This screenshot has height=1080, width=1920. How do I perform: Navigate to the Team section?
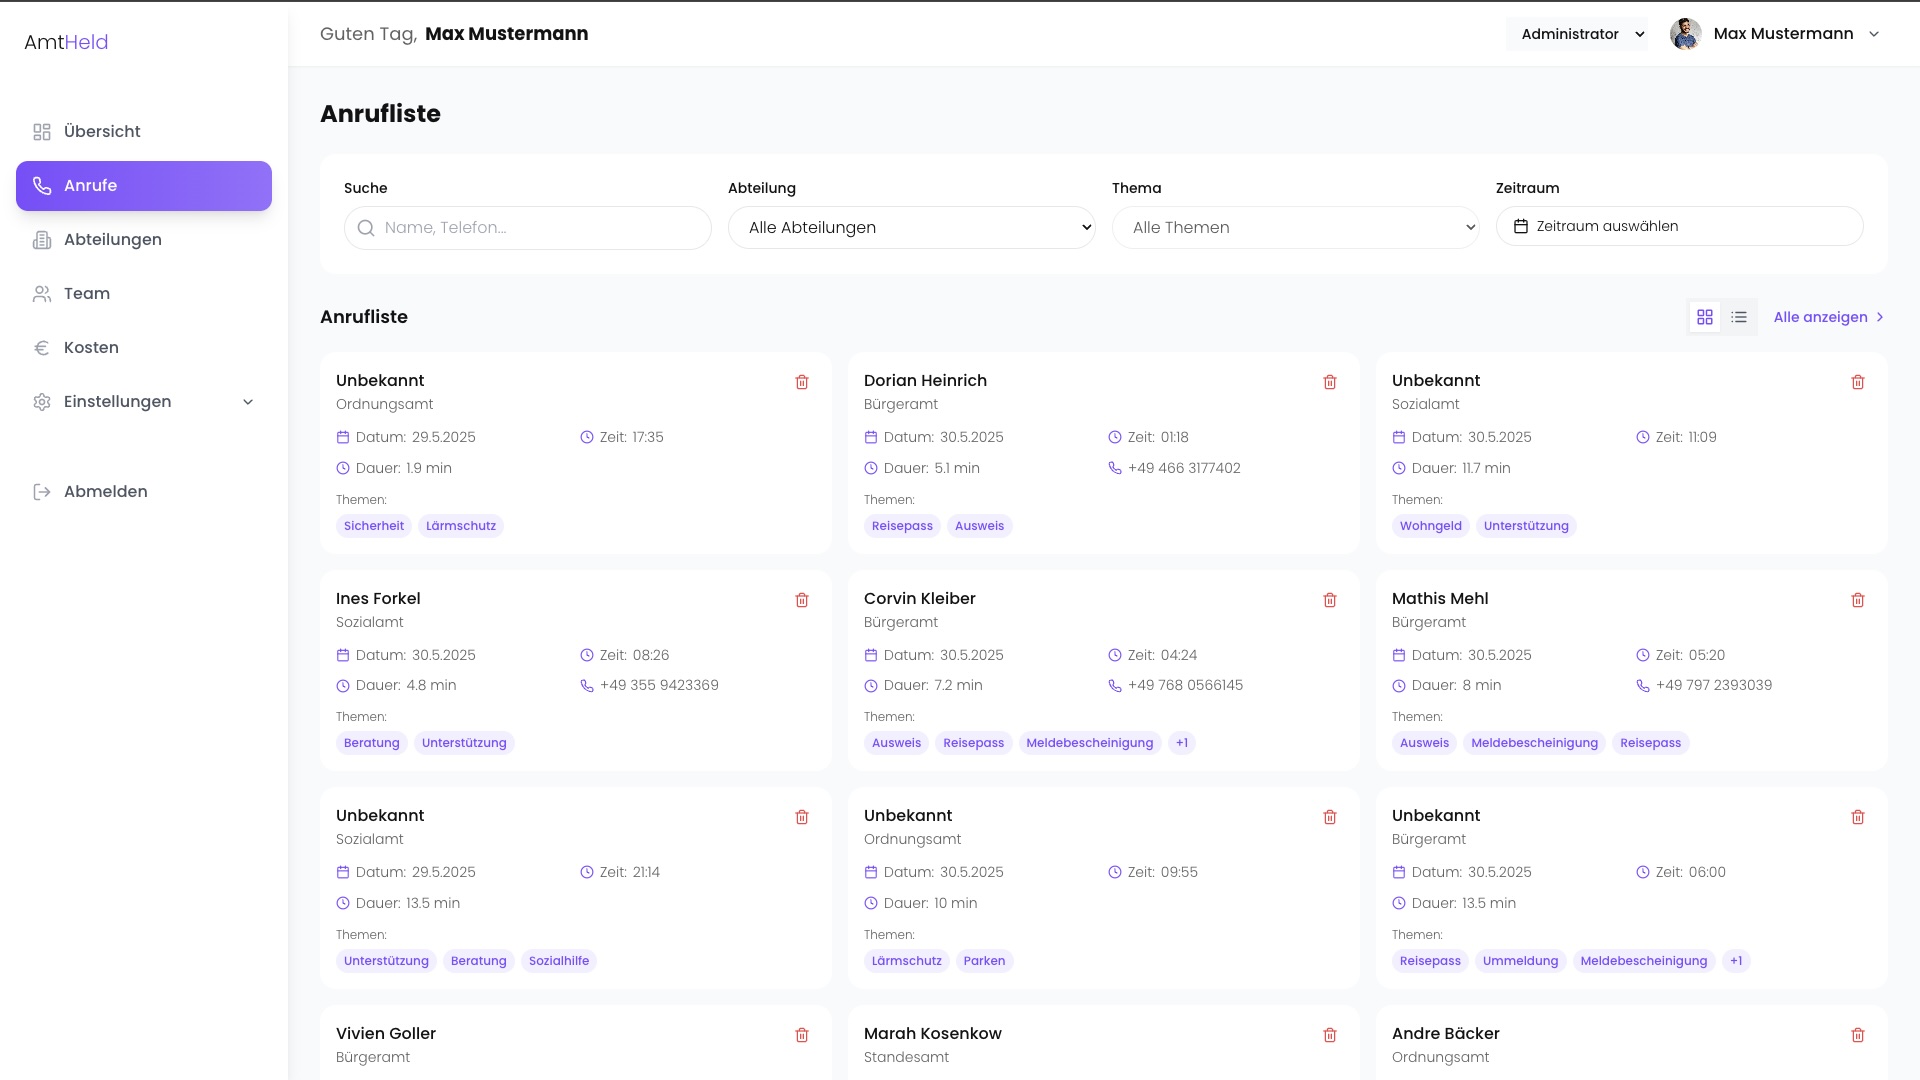click(x=87, y=294)
